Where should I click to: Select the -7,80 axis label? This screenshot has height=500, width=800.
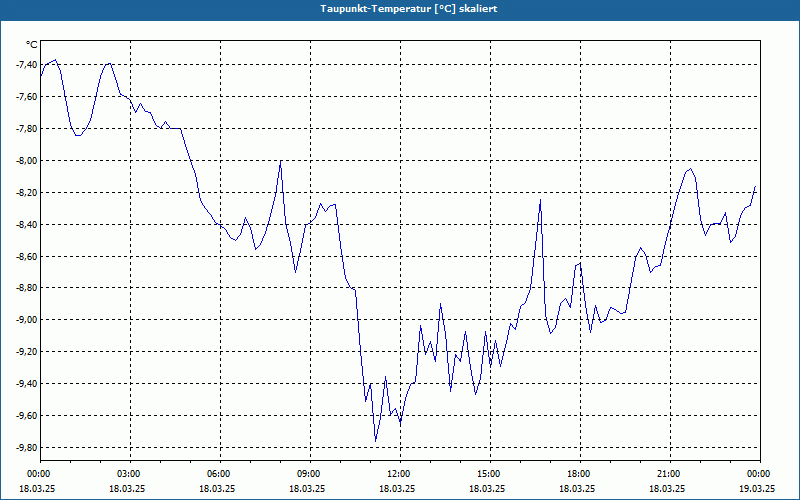tap(27, 129)
